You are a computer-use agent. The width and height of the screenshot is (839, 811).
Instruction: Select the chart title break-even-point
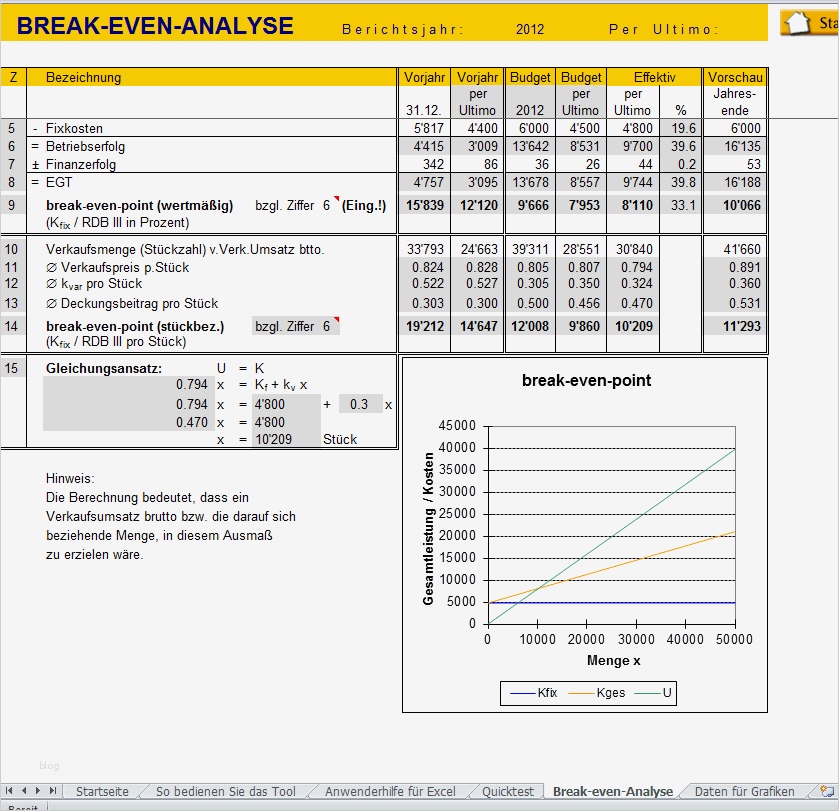pyautogui.click(x=586, y=380)
